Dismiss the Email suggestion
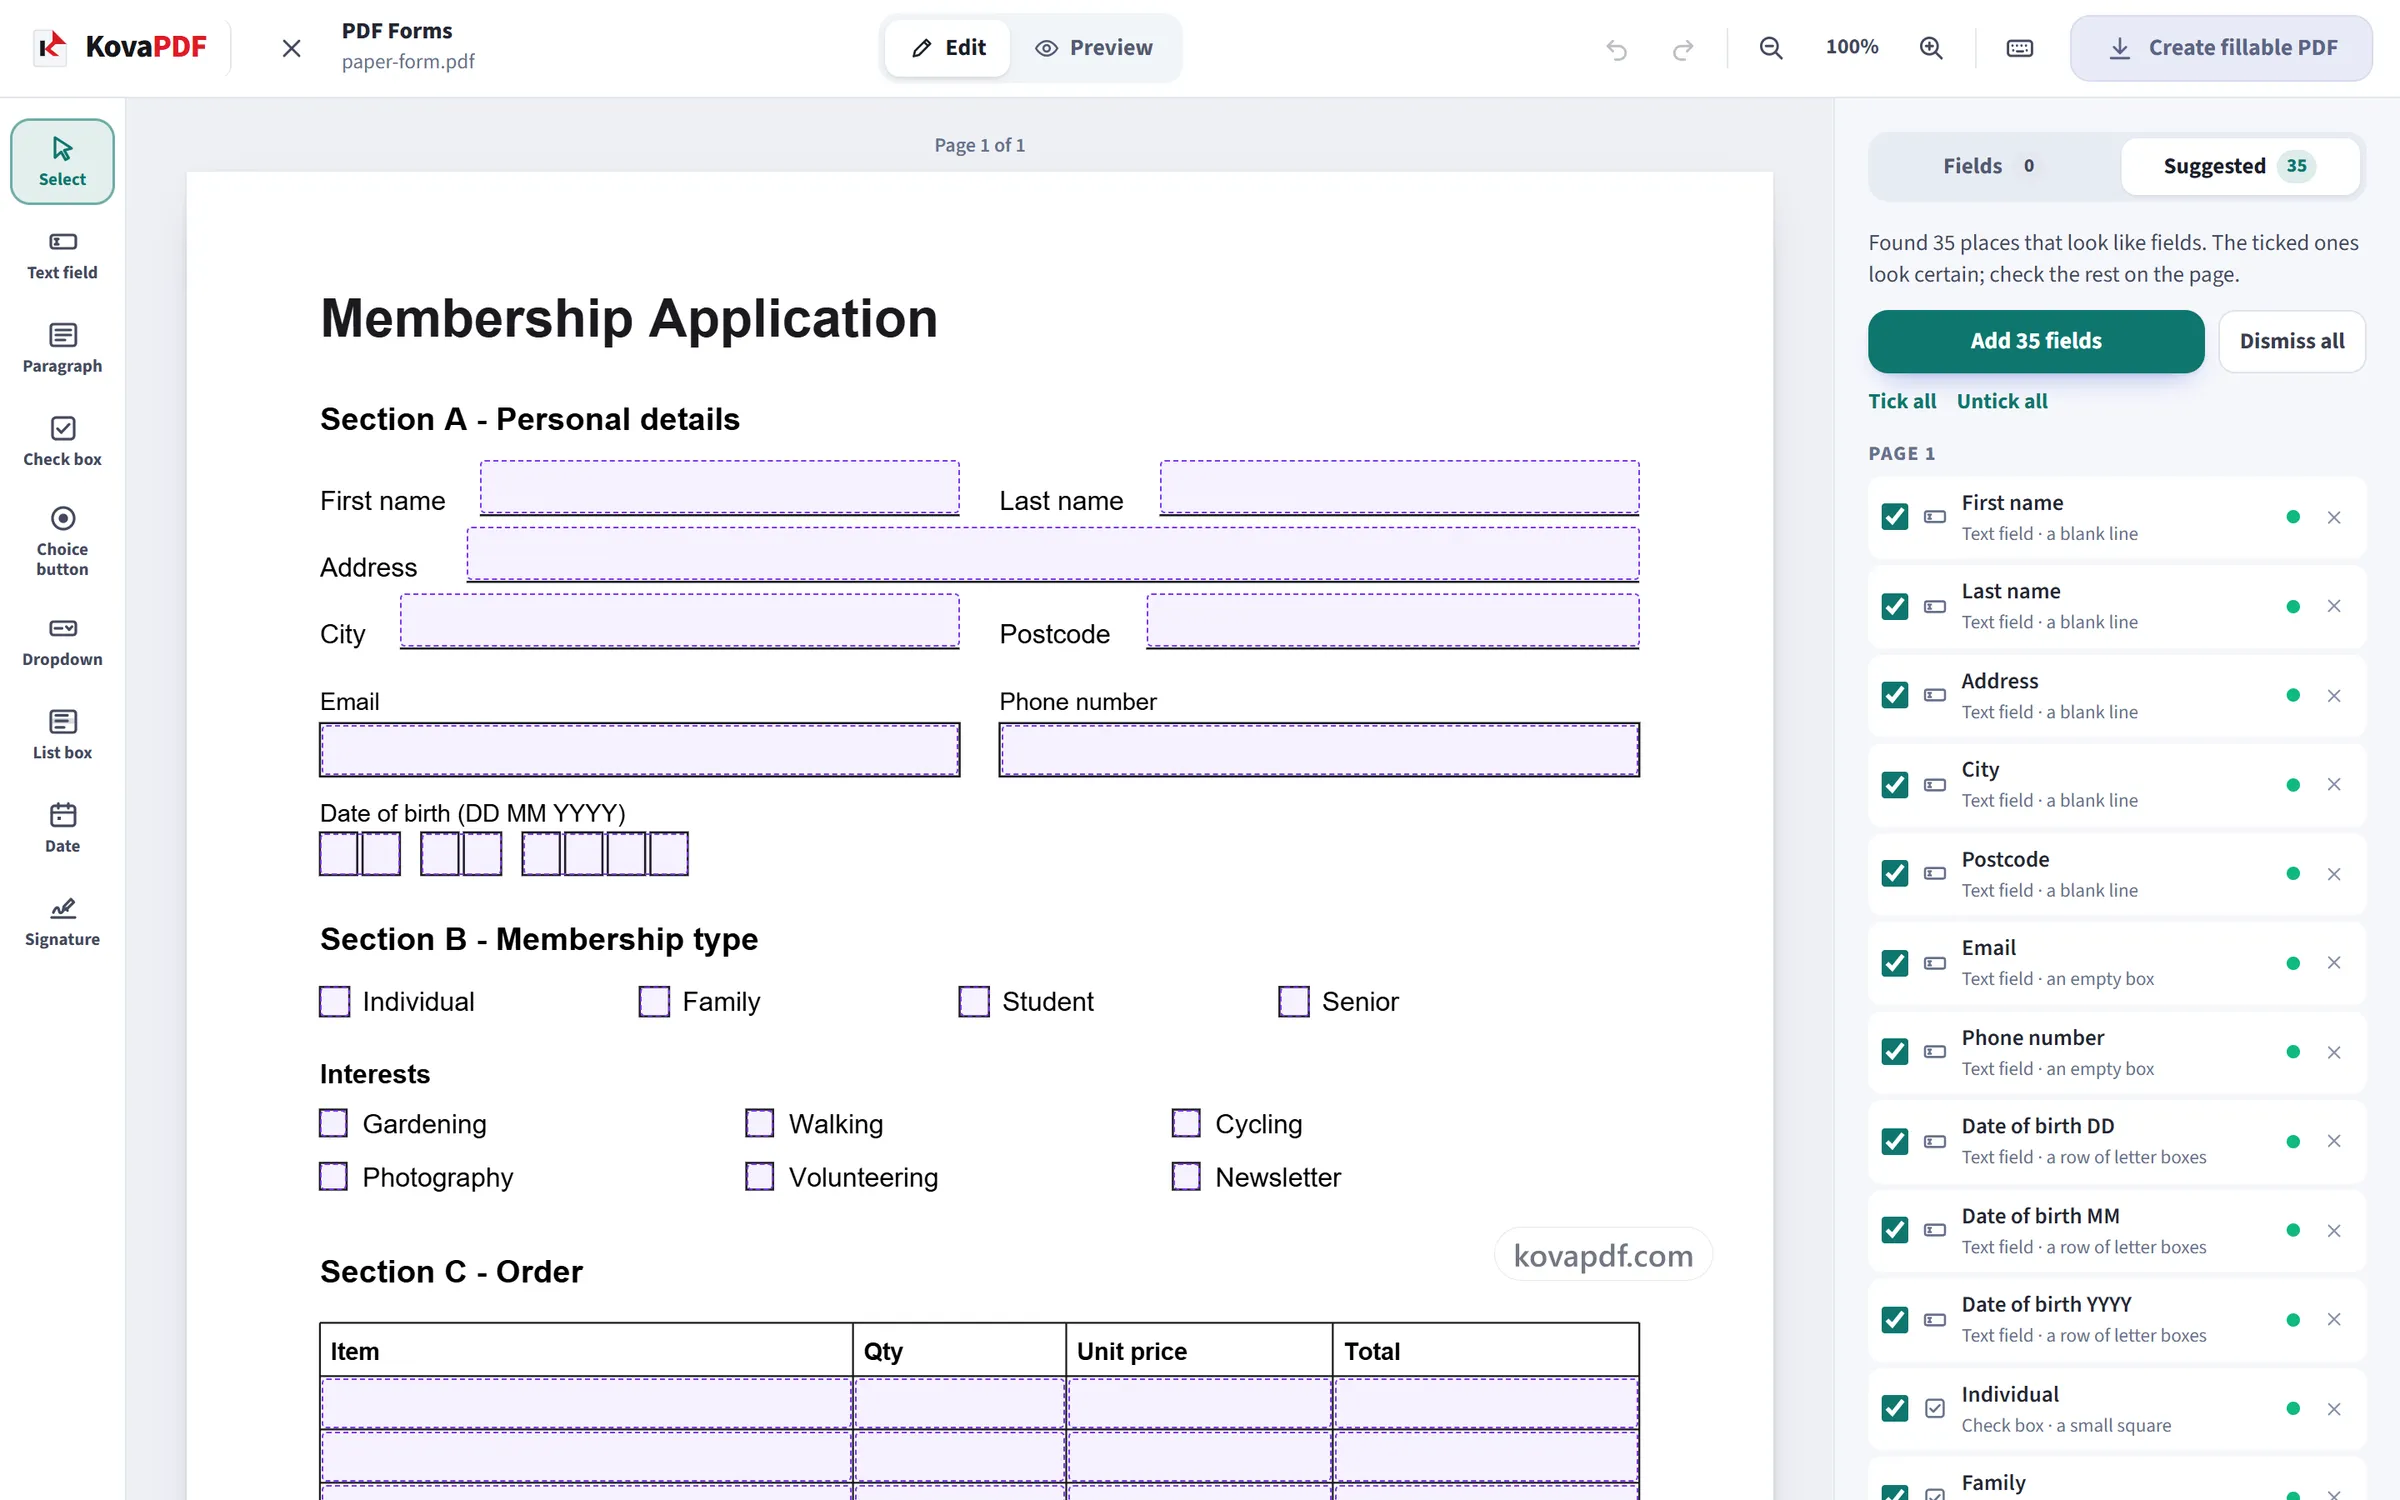 click(2334, 963)
